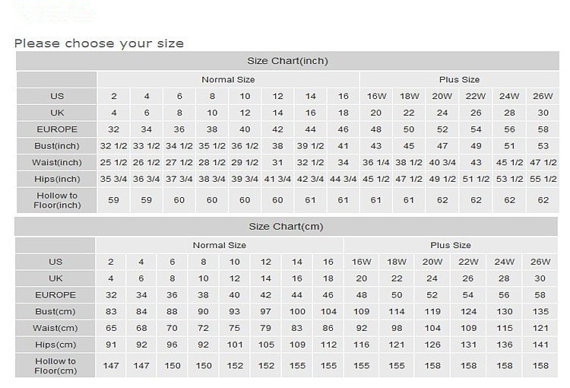Select the Hips(inch) row label
Screen dimensions: 570x388
pos(57,179)
